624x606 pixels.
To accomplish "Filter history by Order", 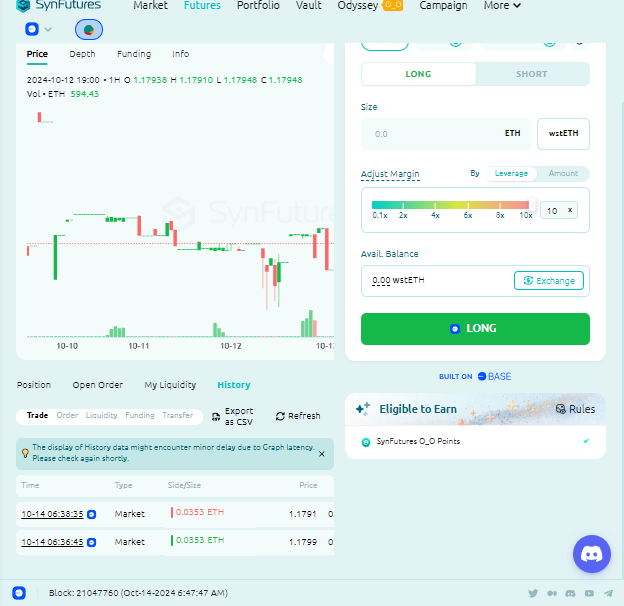I will coord(67,415).
